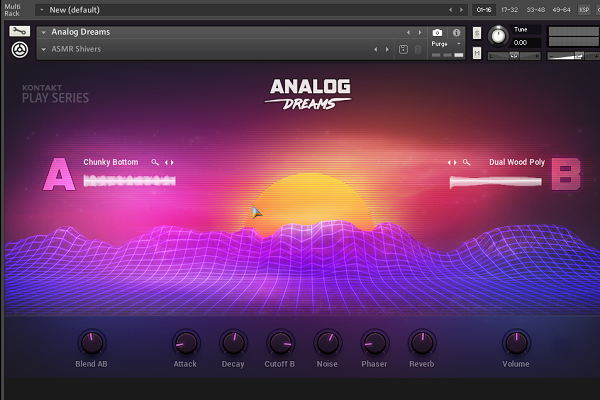
Task: Go to next sound for layer A
Action: click(x=172, y=163)
